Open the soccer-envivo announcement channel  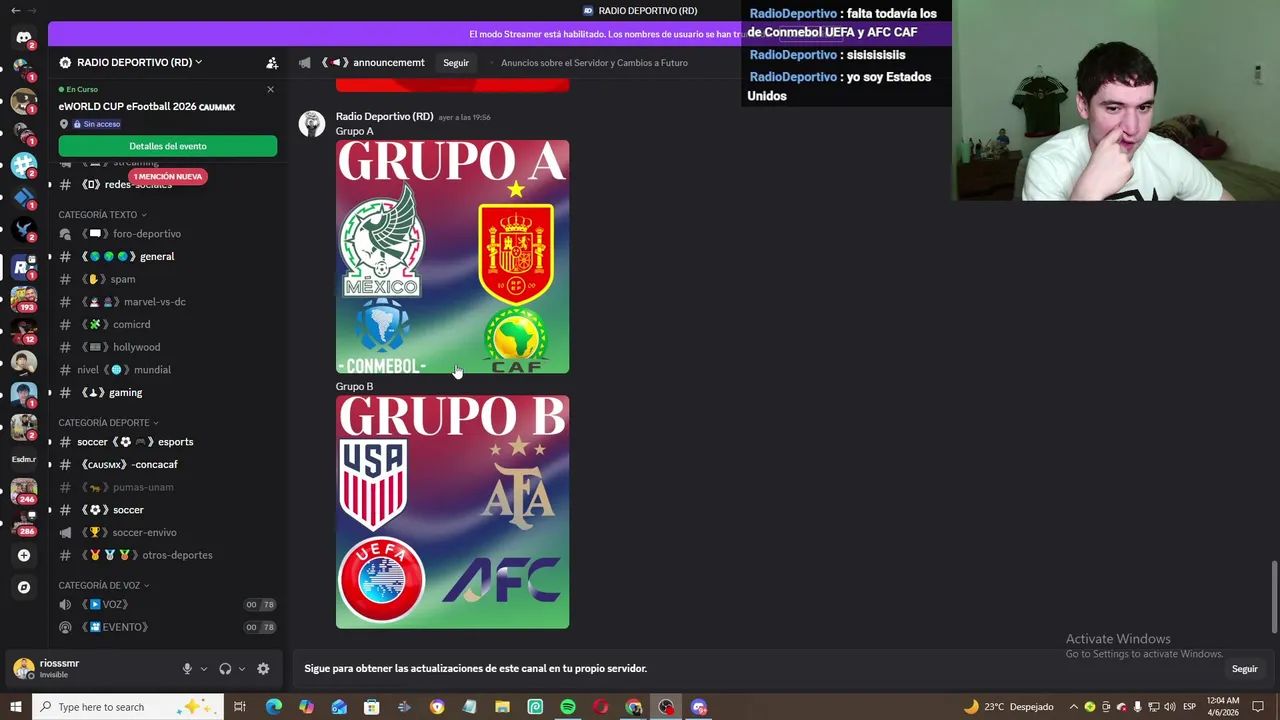coord(167,533)
